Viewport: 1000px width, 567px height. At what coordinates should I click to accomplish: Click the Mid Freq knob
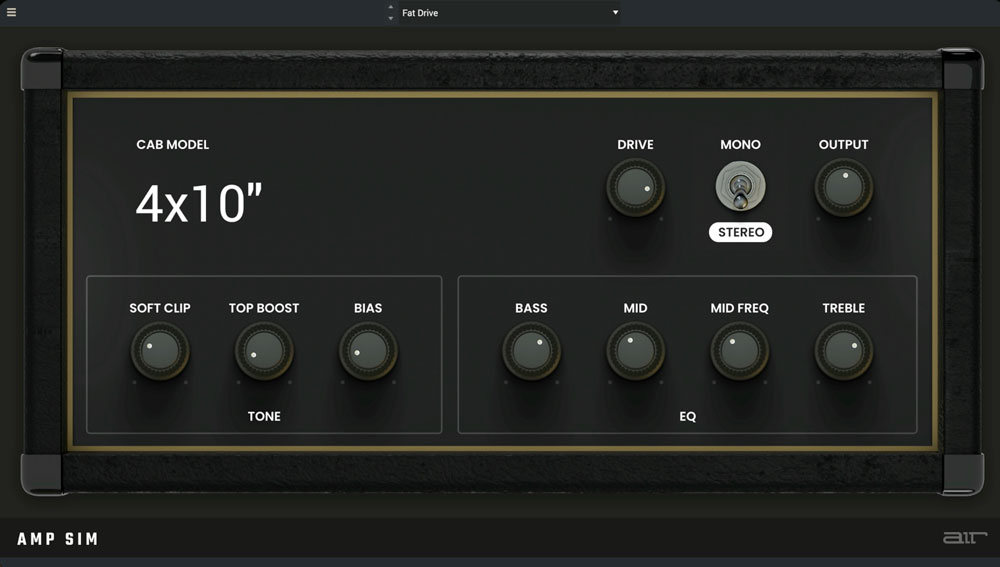[739, 351]
